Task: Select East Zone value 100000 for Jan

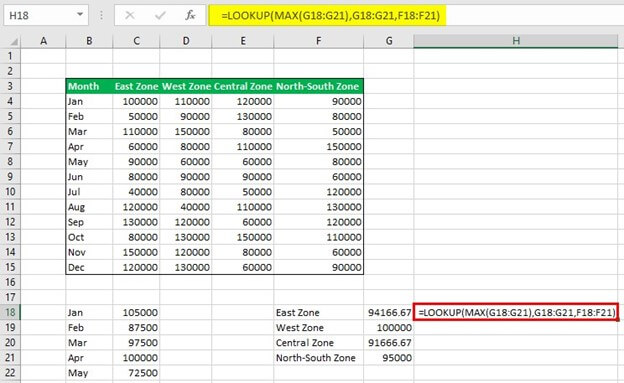Action: [x=136, y=102]
